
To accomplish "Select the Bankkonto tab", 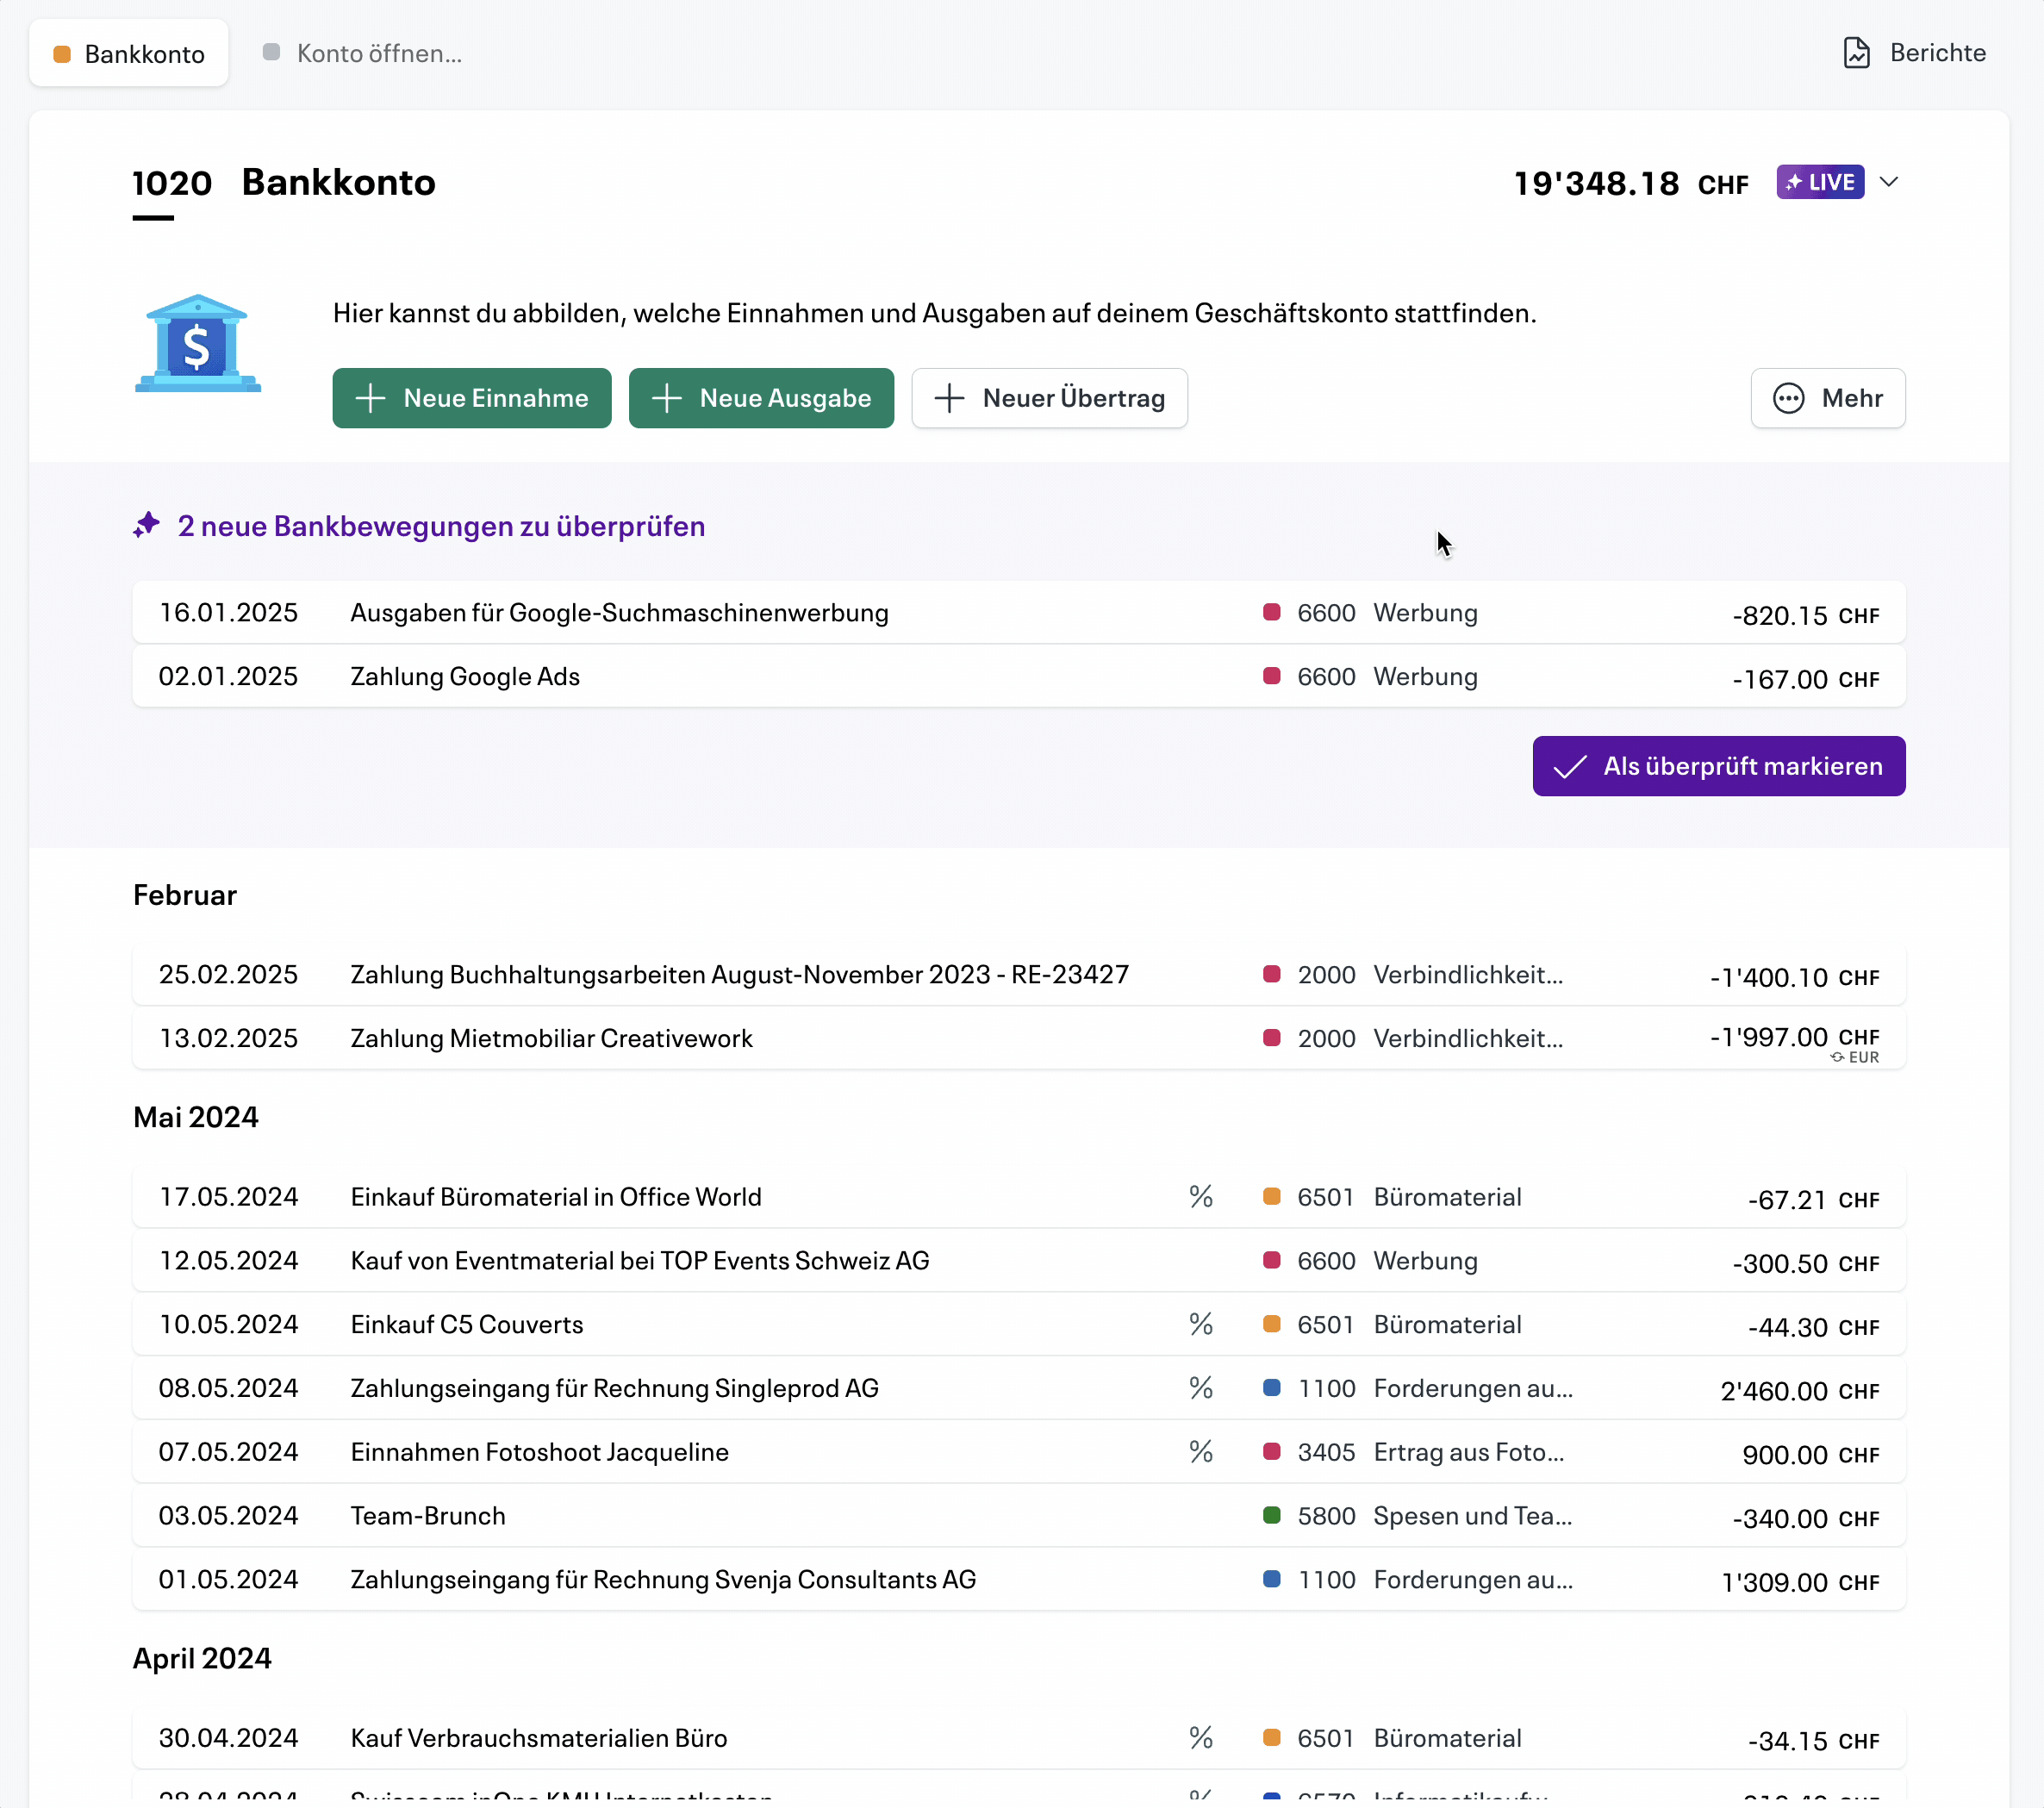I will pos(129,54).
